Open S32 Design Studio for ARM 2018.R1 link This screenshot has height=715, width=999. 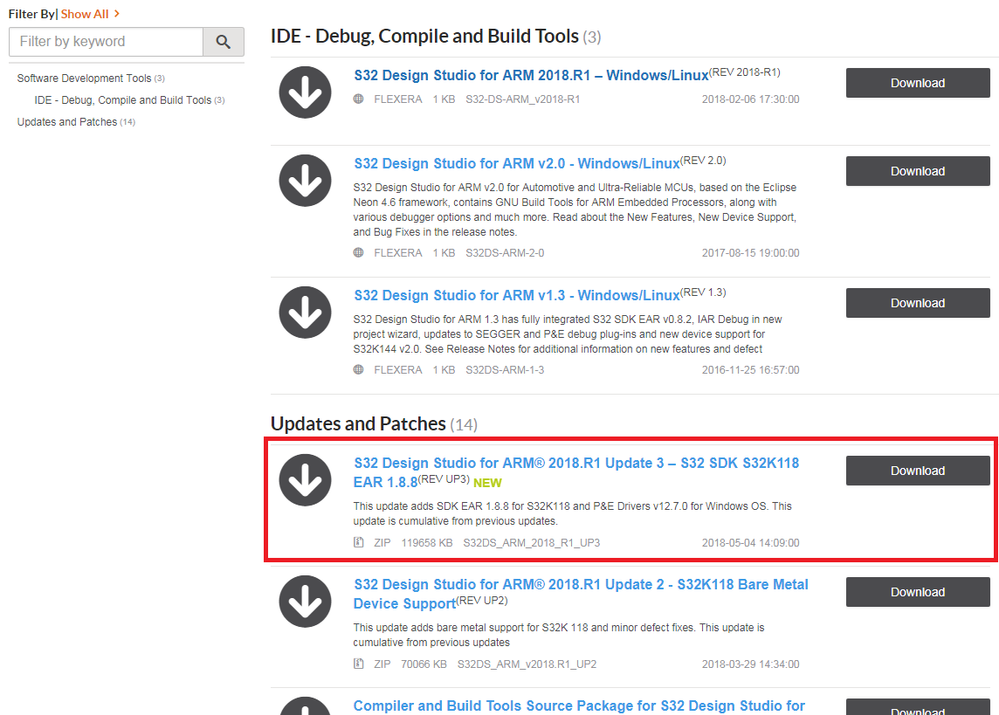(x=531, y=75)
